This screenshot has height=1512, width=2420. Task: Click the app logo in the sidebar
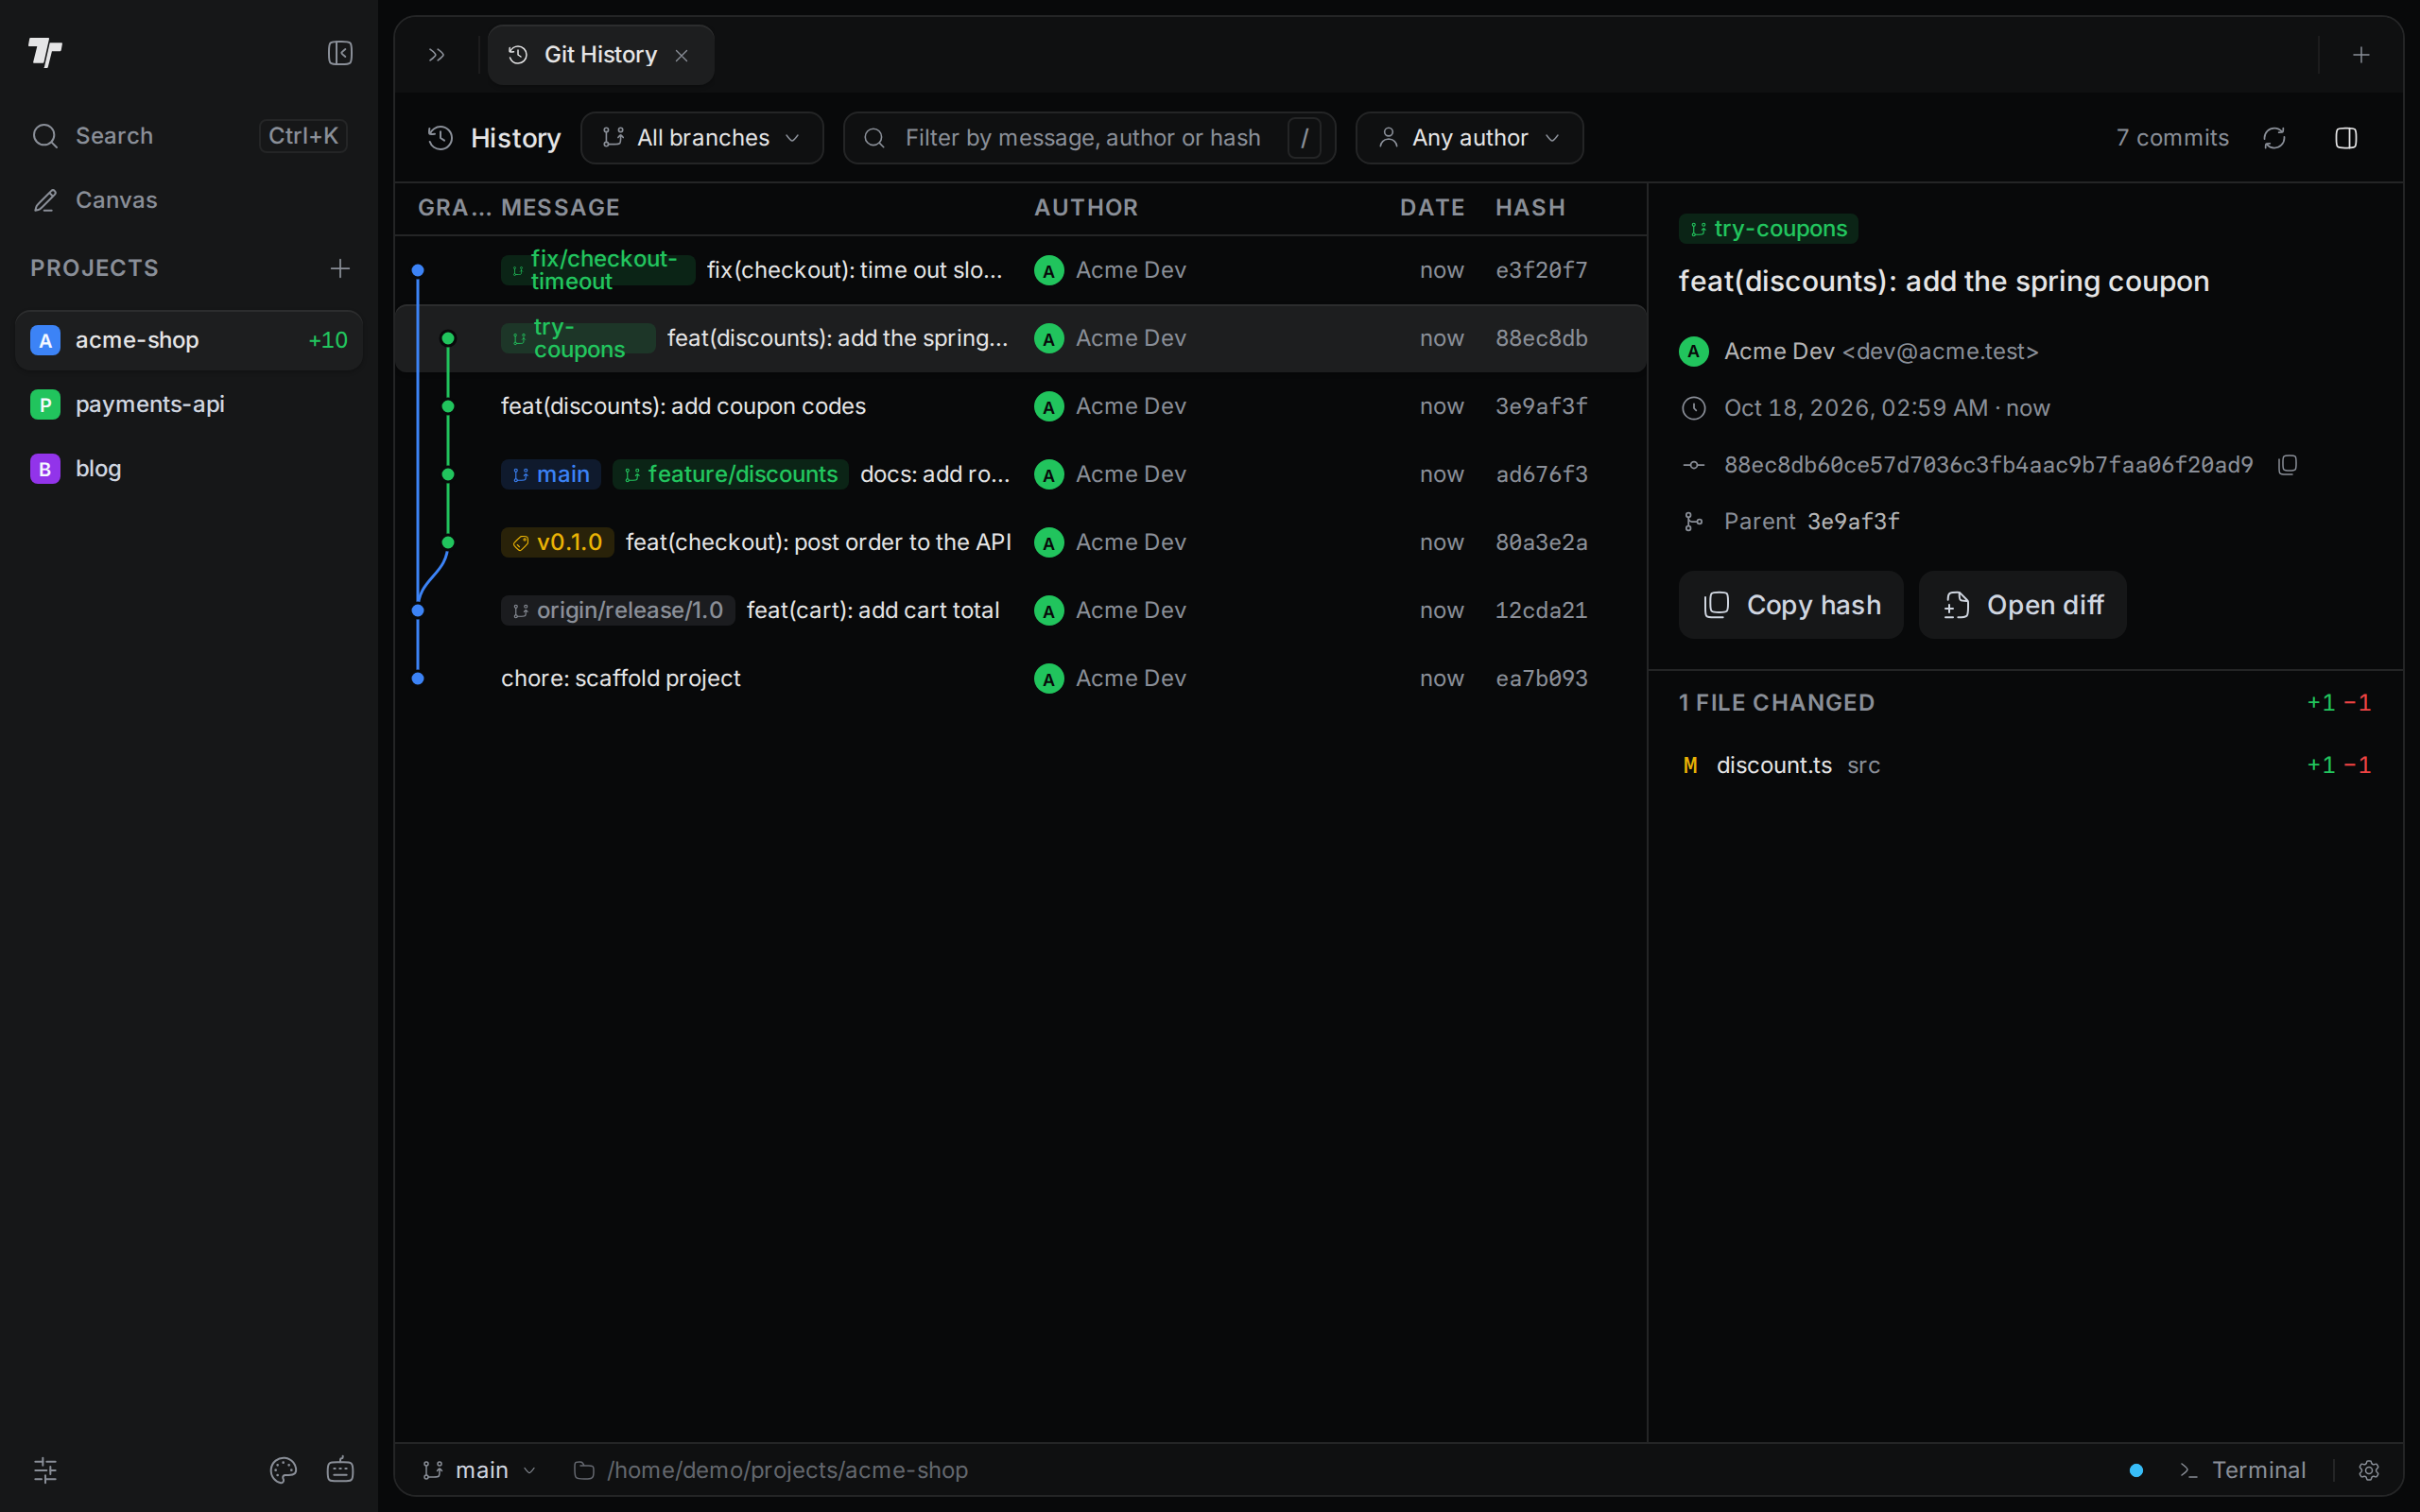[x=46, y=52]
